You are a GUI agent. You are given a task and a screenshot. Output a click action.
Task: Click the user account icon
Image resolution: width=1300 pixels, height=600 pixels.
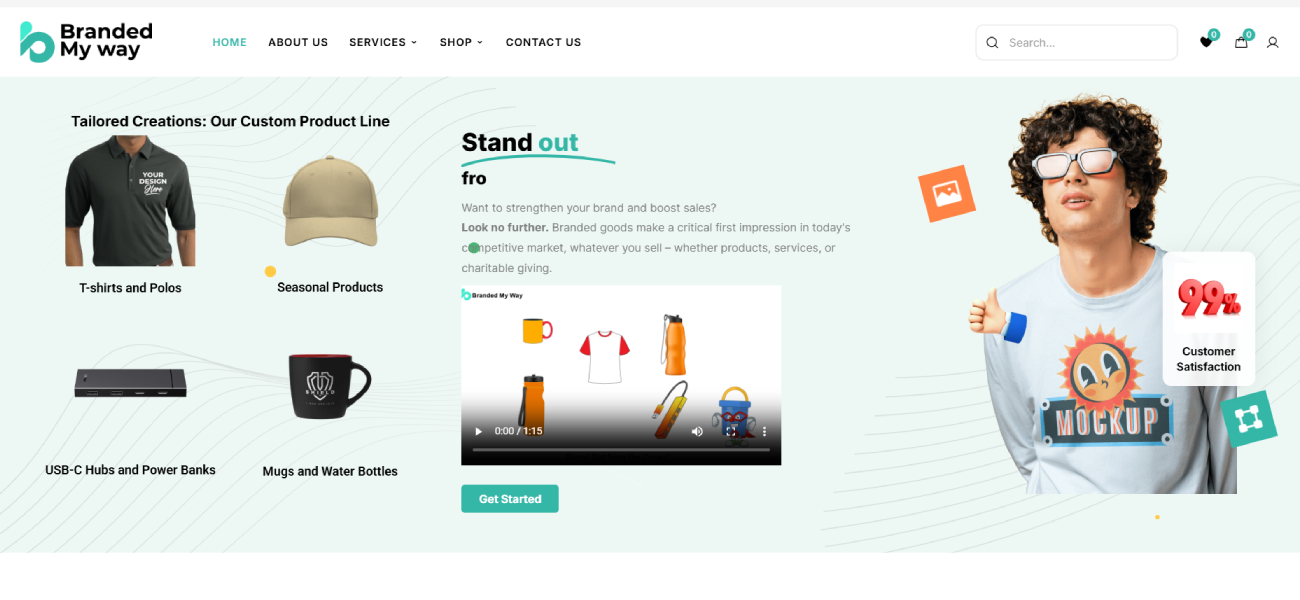1272,42
